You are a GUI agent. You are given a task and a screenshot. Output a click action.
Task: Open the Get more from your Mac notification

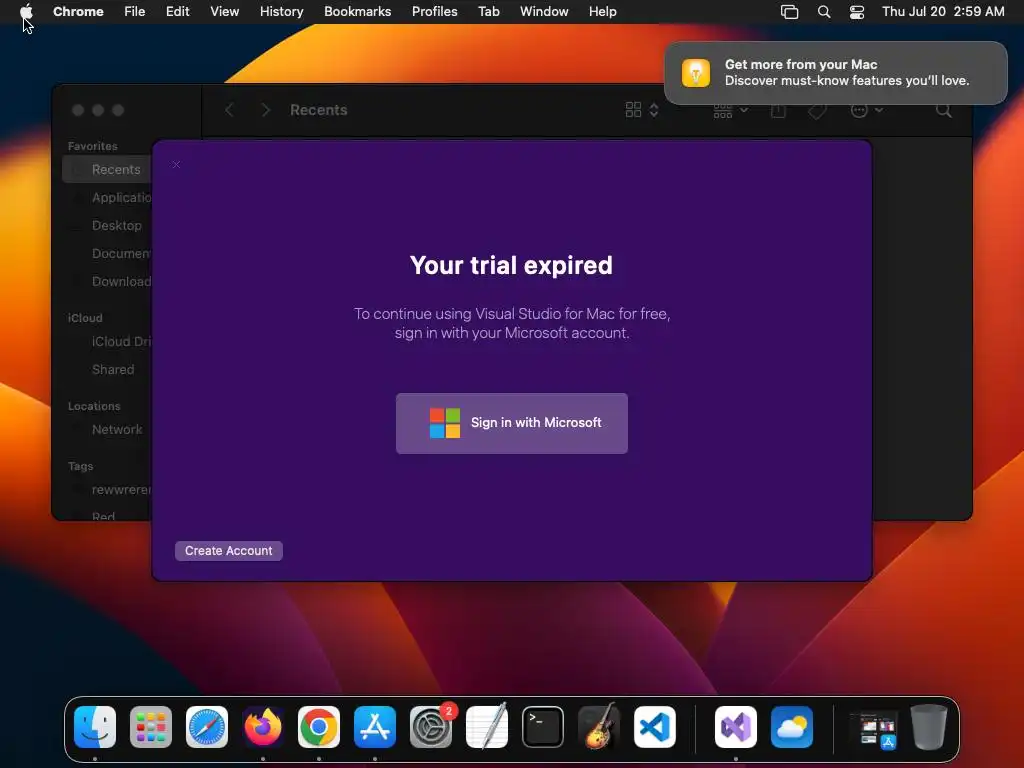coord(835,72)
